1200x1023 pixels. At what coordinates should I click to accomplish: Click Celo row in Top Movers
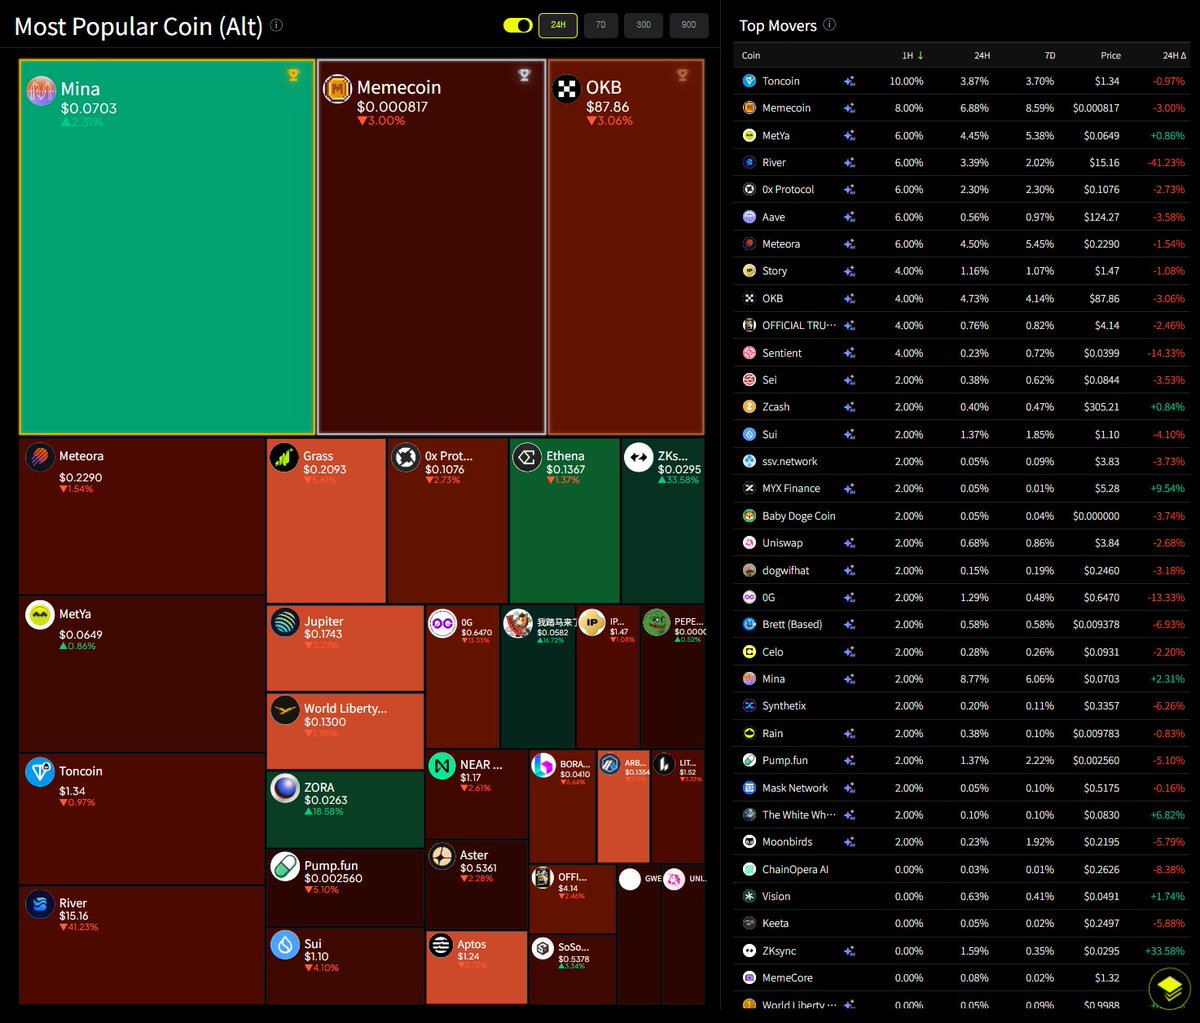pos(964,652)
